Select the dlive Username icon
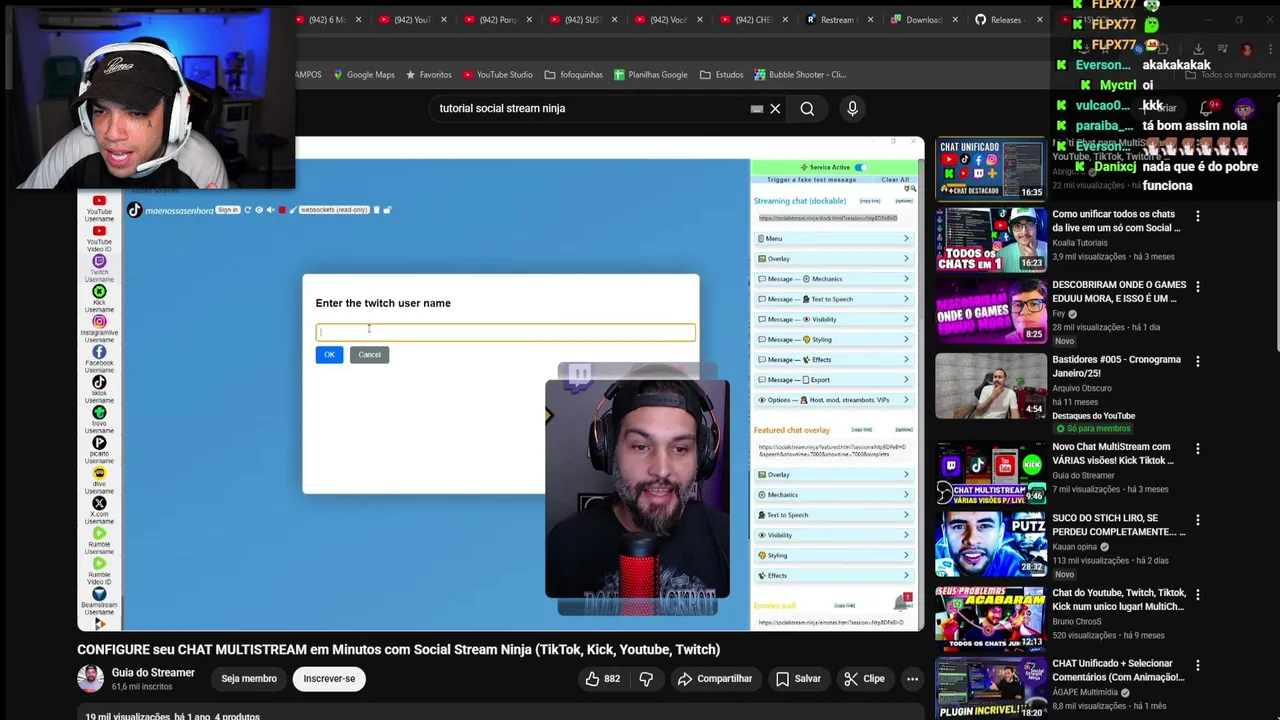The image size is (1280, 720). click(x=99, y=473)
